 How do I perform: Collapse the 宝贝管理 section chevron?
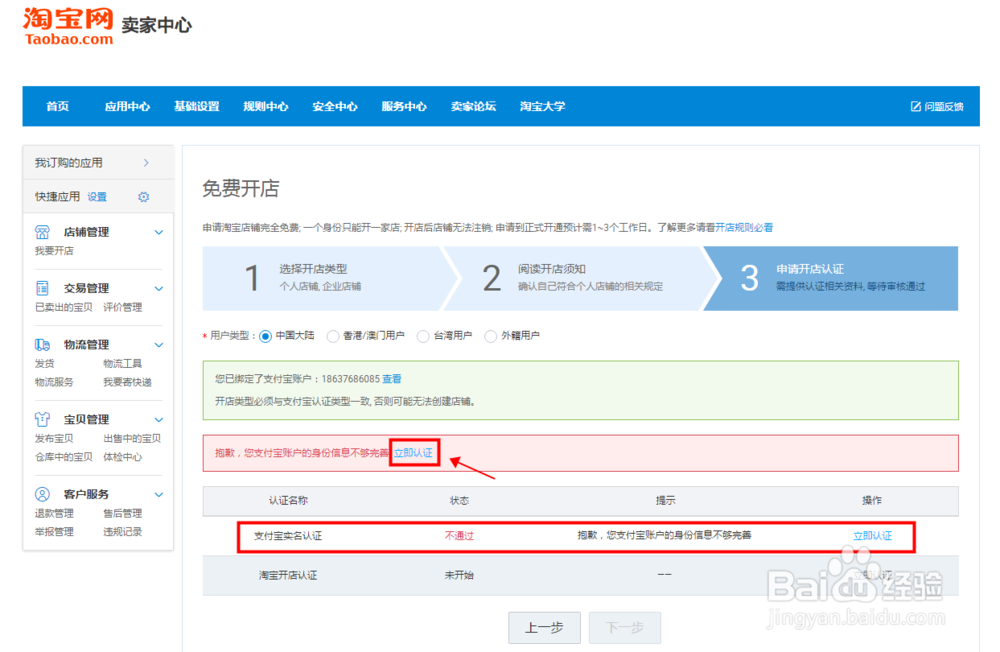coord(159,419)
